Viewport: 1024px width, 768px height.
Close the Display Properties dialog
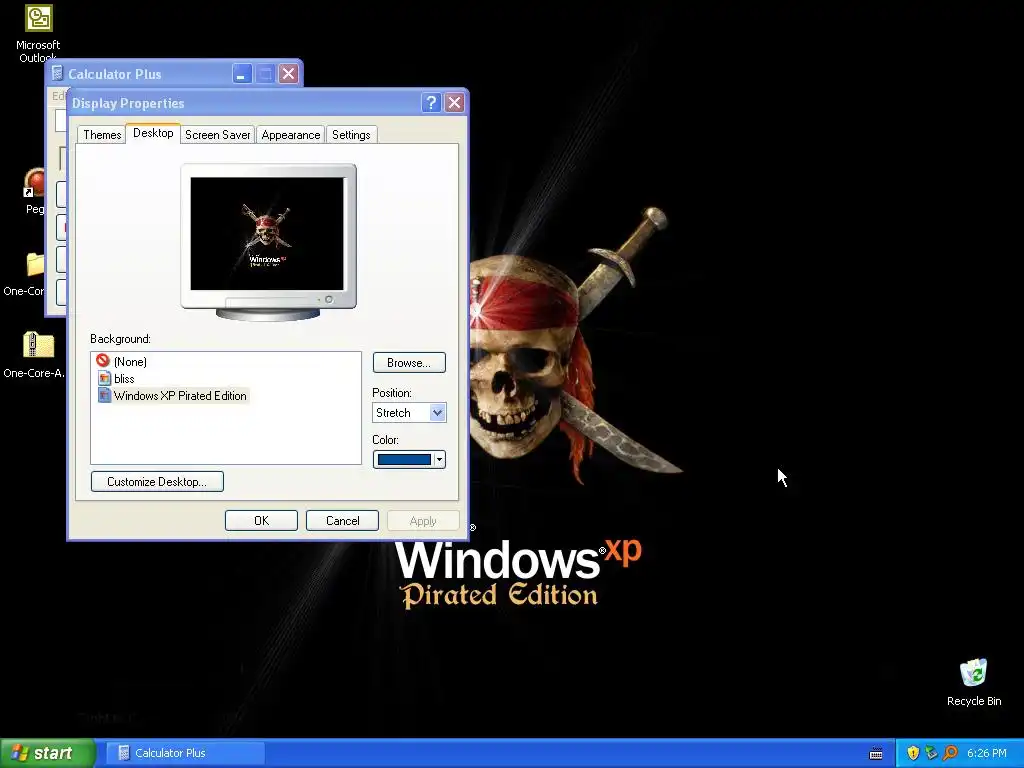[455, 103]
